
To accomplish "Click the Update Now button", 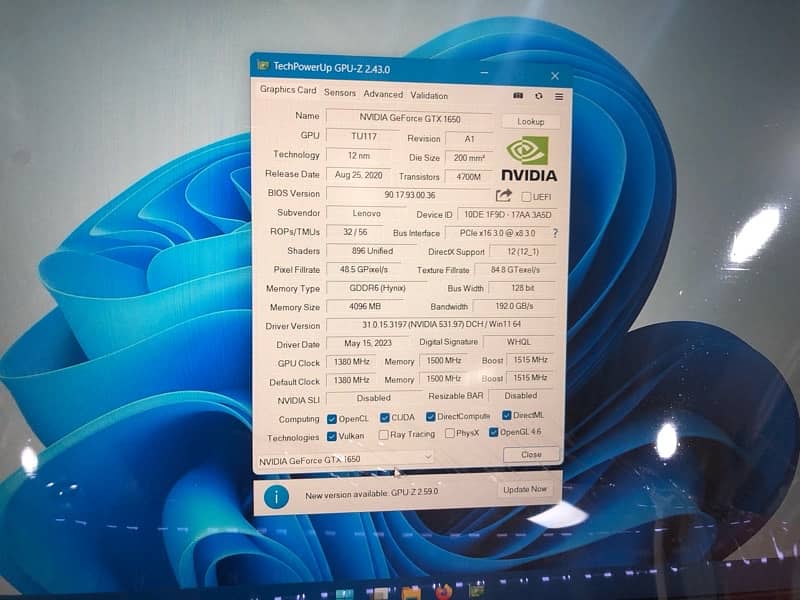I will tap(525, 489).
